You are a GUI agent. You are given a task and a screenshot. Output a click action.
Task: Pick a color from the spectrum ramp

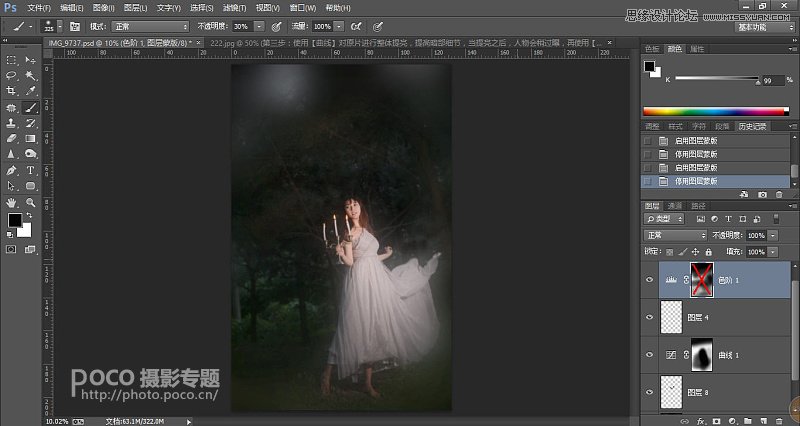click(716, 111)
